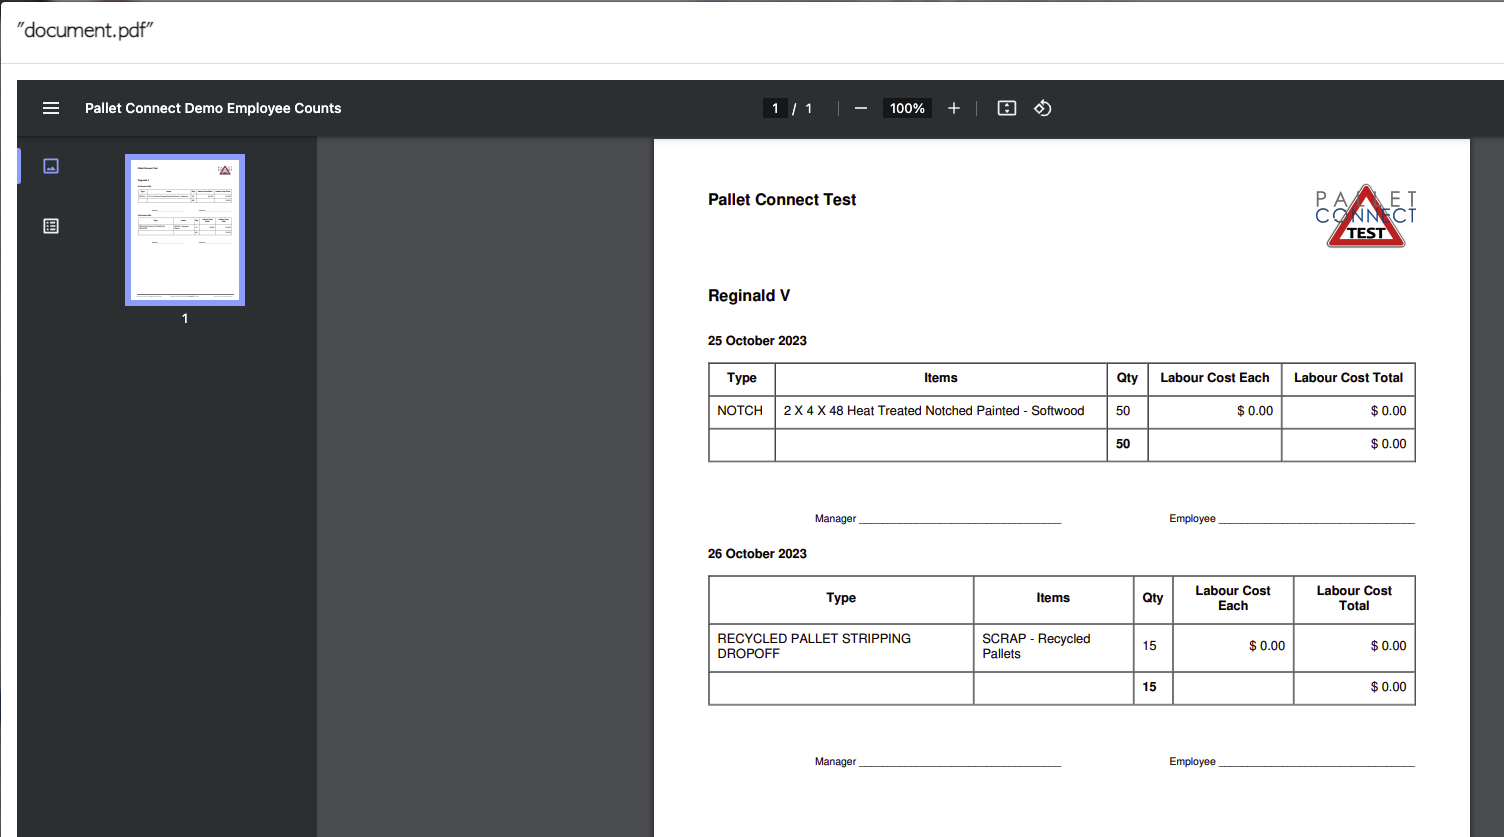Click the Pallet Connect Test logo

(x=1366, y=217)
